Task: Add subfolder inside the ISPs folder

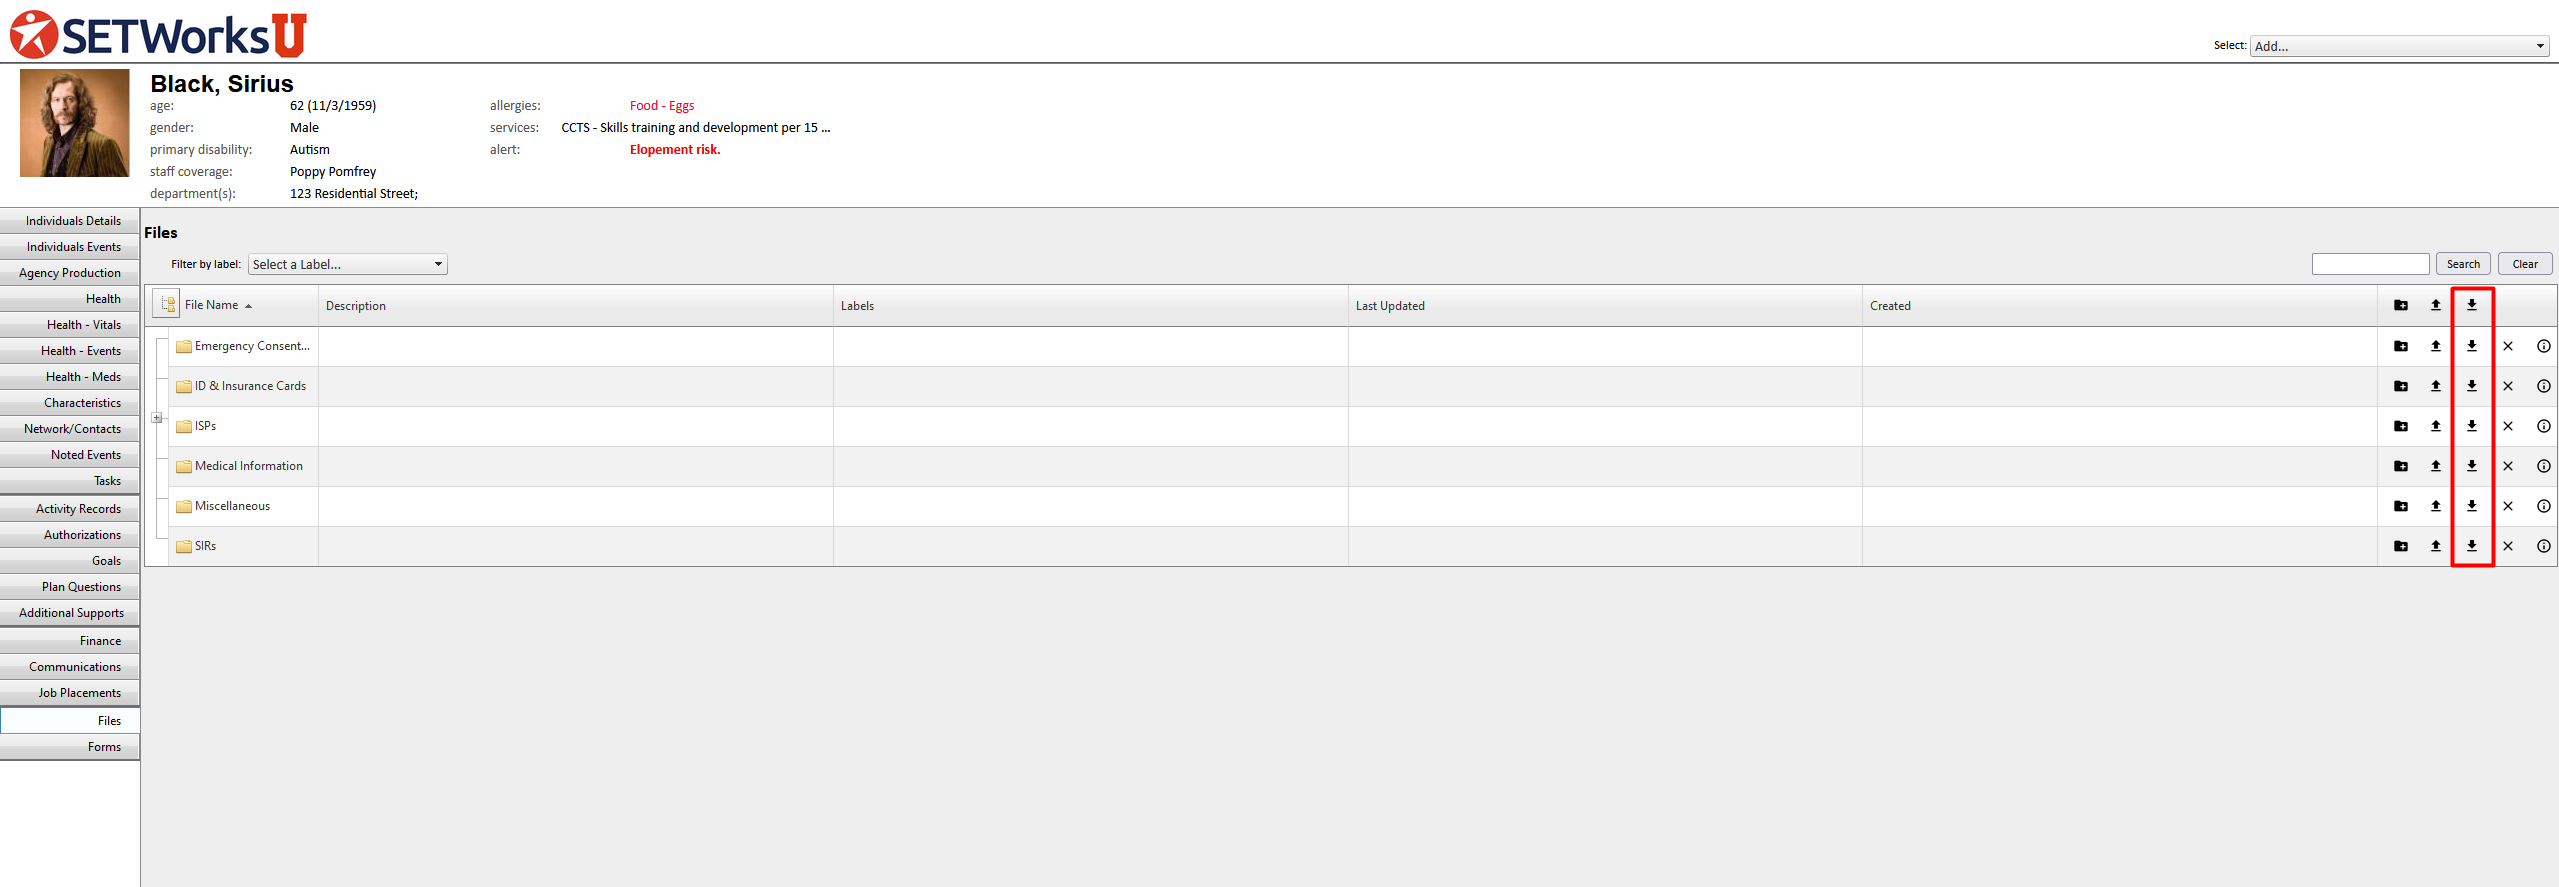Action: (2400, 426)
